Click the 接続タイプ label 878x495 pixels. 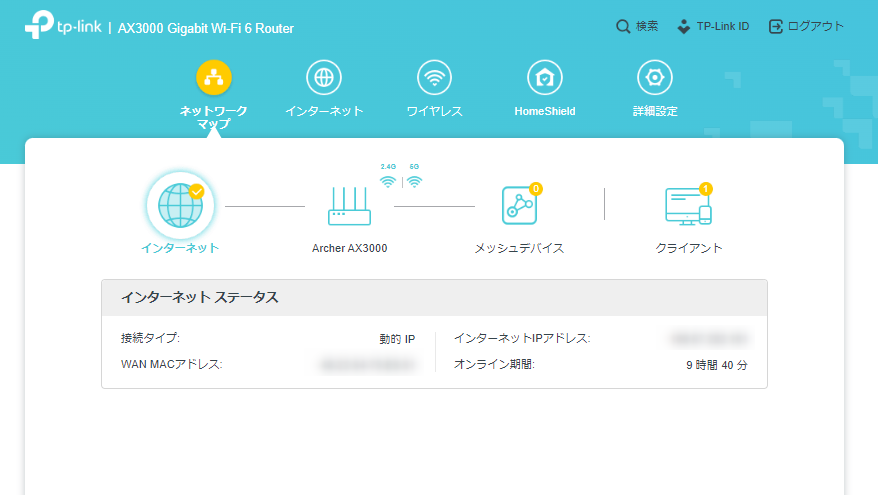(x=150, y=338)
